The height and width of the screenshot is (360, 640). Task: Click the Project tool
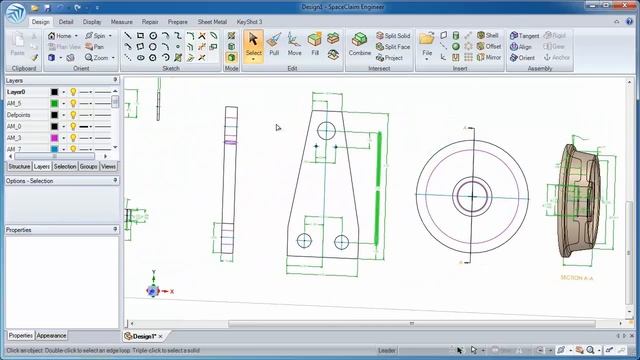coord(389,58)
